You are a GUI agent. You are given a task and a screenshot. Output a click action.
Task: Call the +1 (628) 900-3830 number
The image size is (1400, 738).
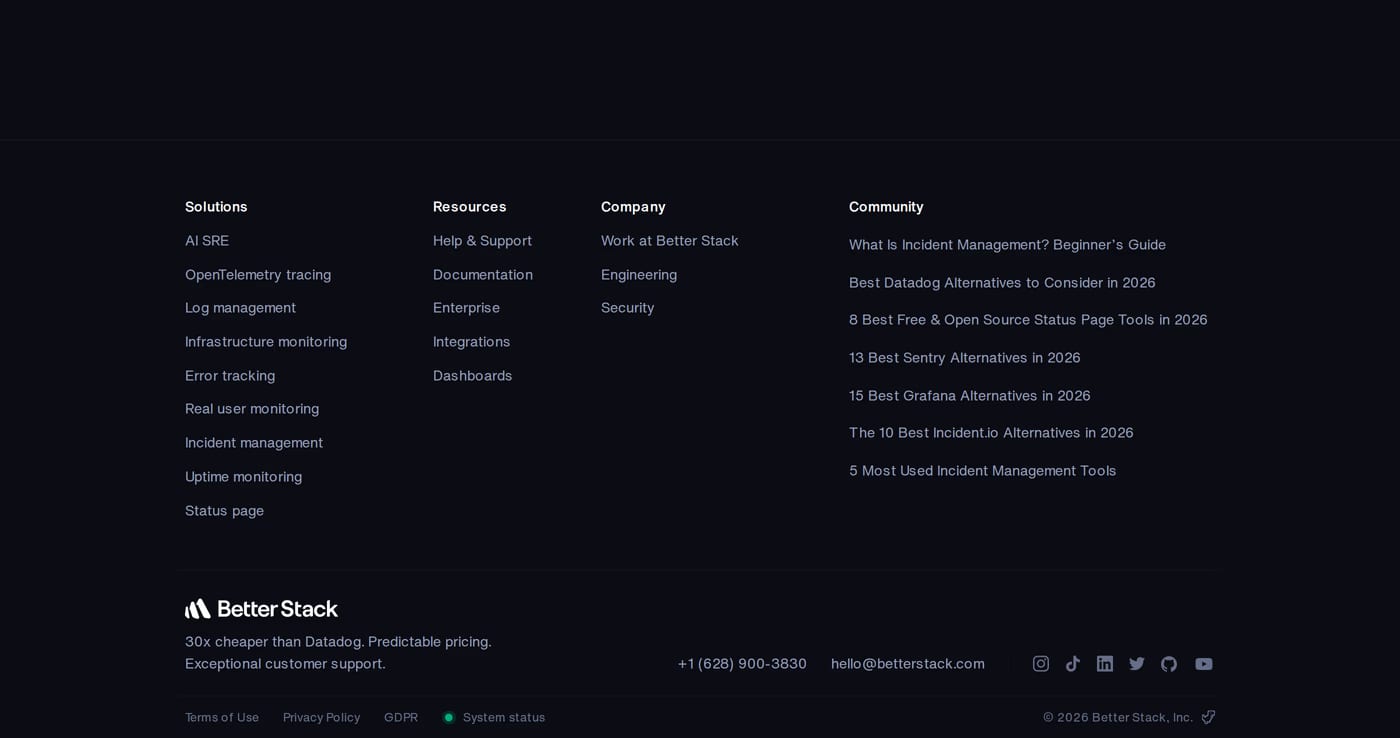click(x=742, y=664)
